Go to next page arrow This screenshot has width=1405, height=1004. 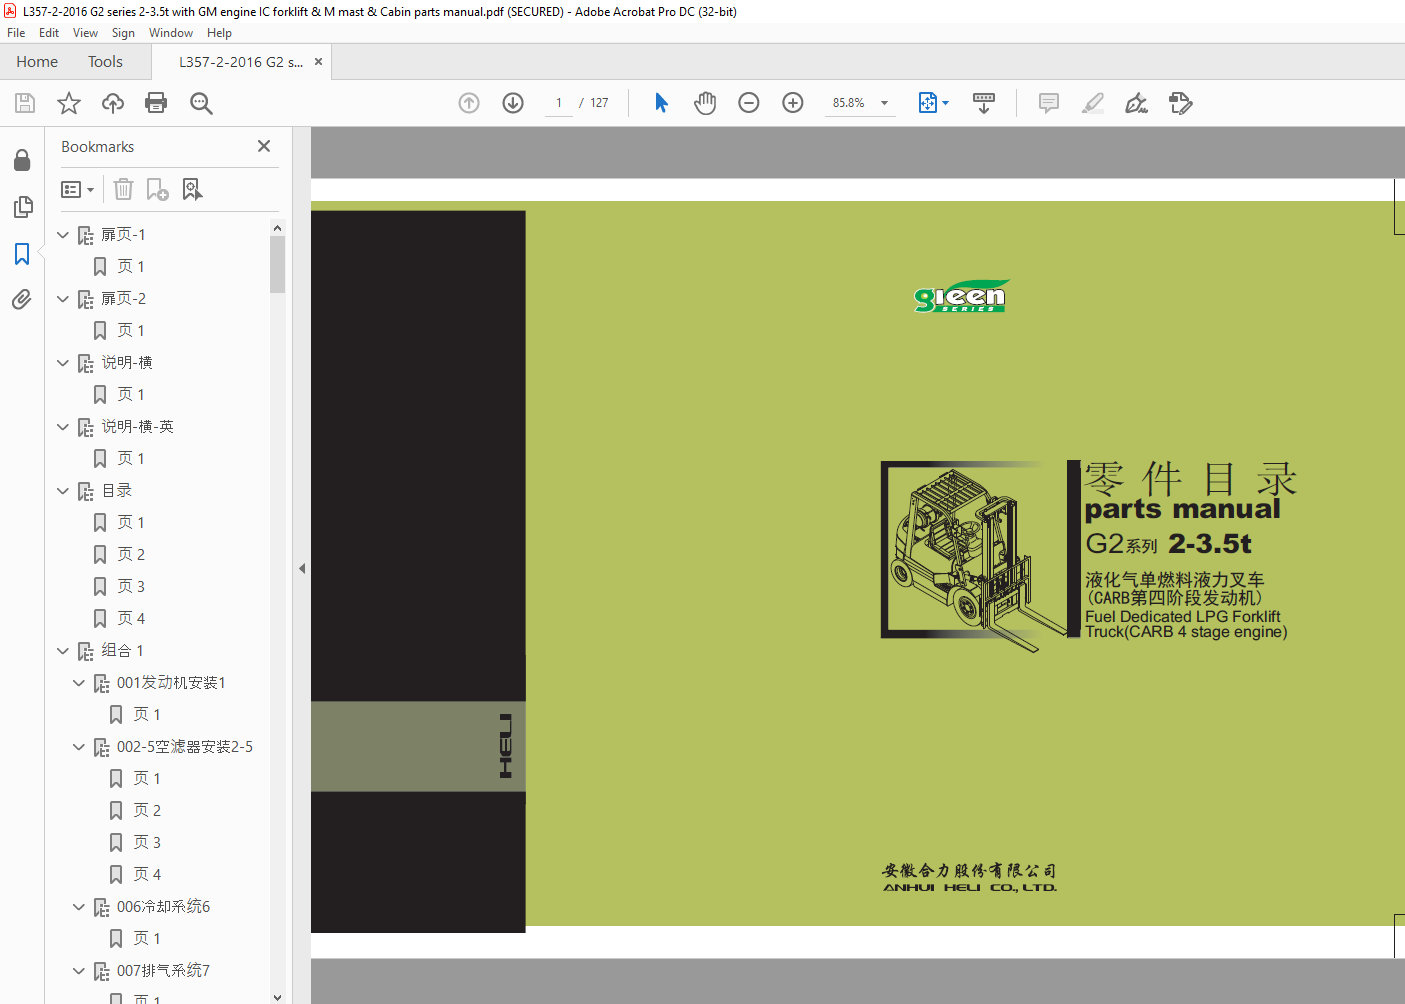point(513,103)
